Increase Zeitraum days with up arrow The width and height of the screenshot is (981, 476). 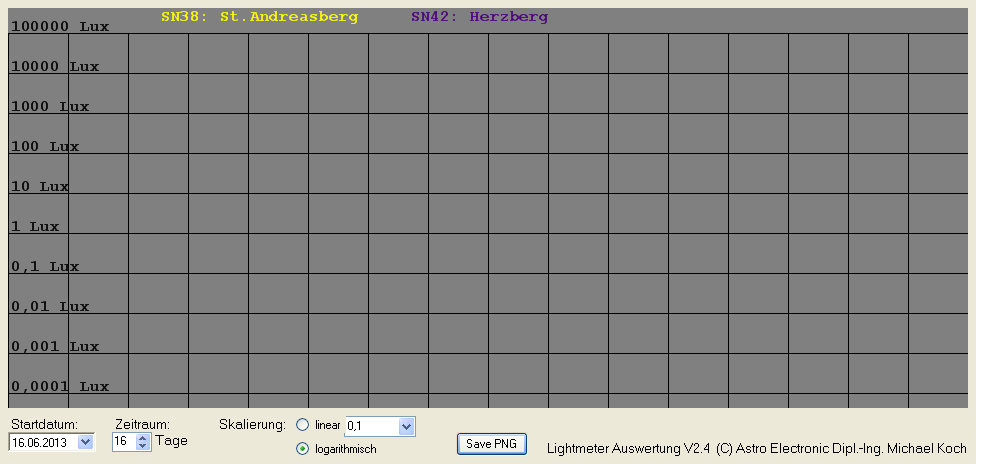click(x=143, y=438)
